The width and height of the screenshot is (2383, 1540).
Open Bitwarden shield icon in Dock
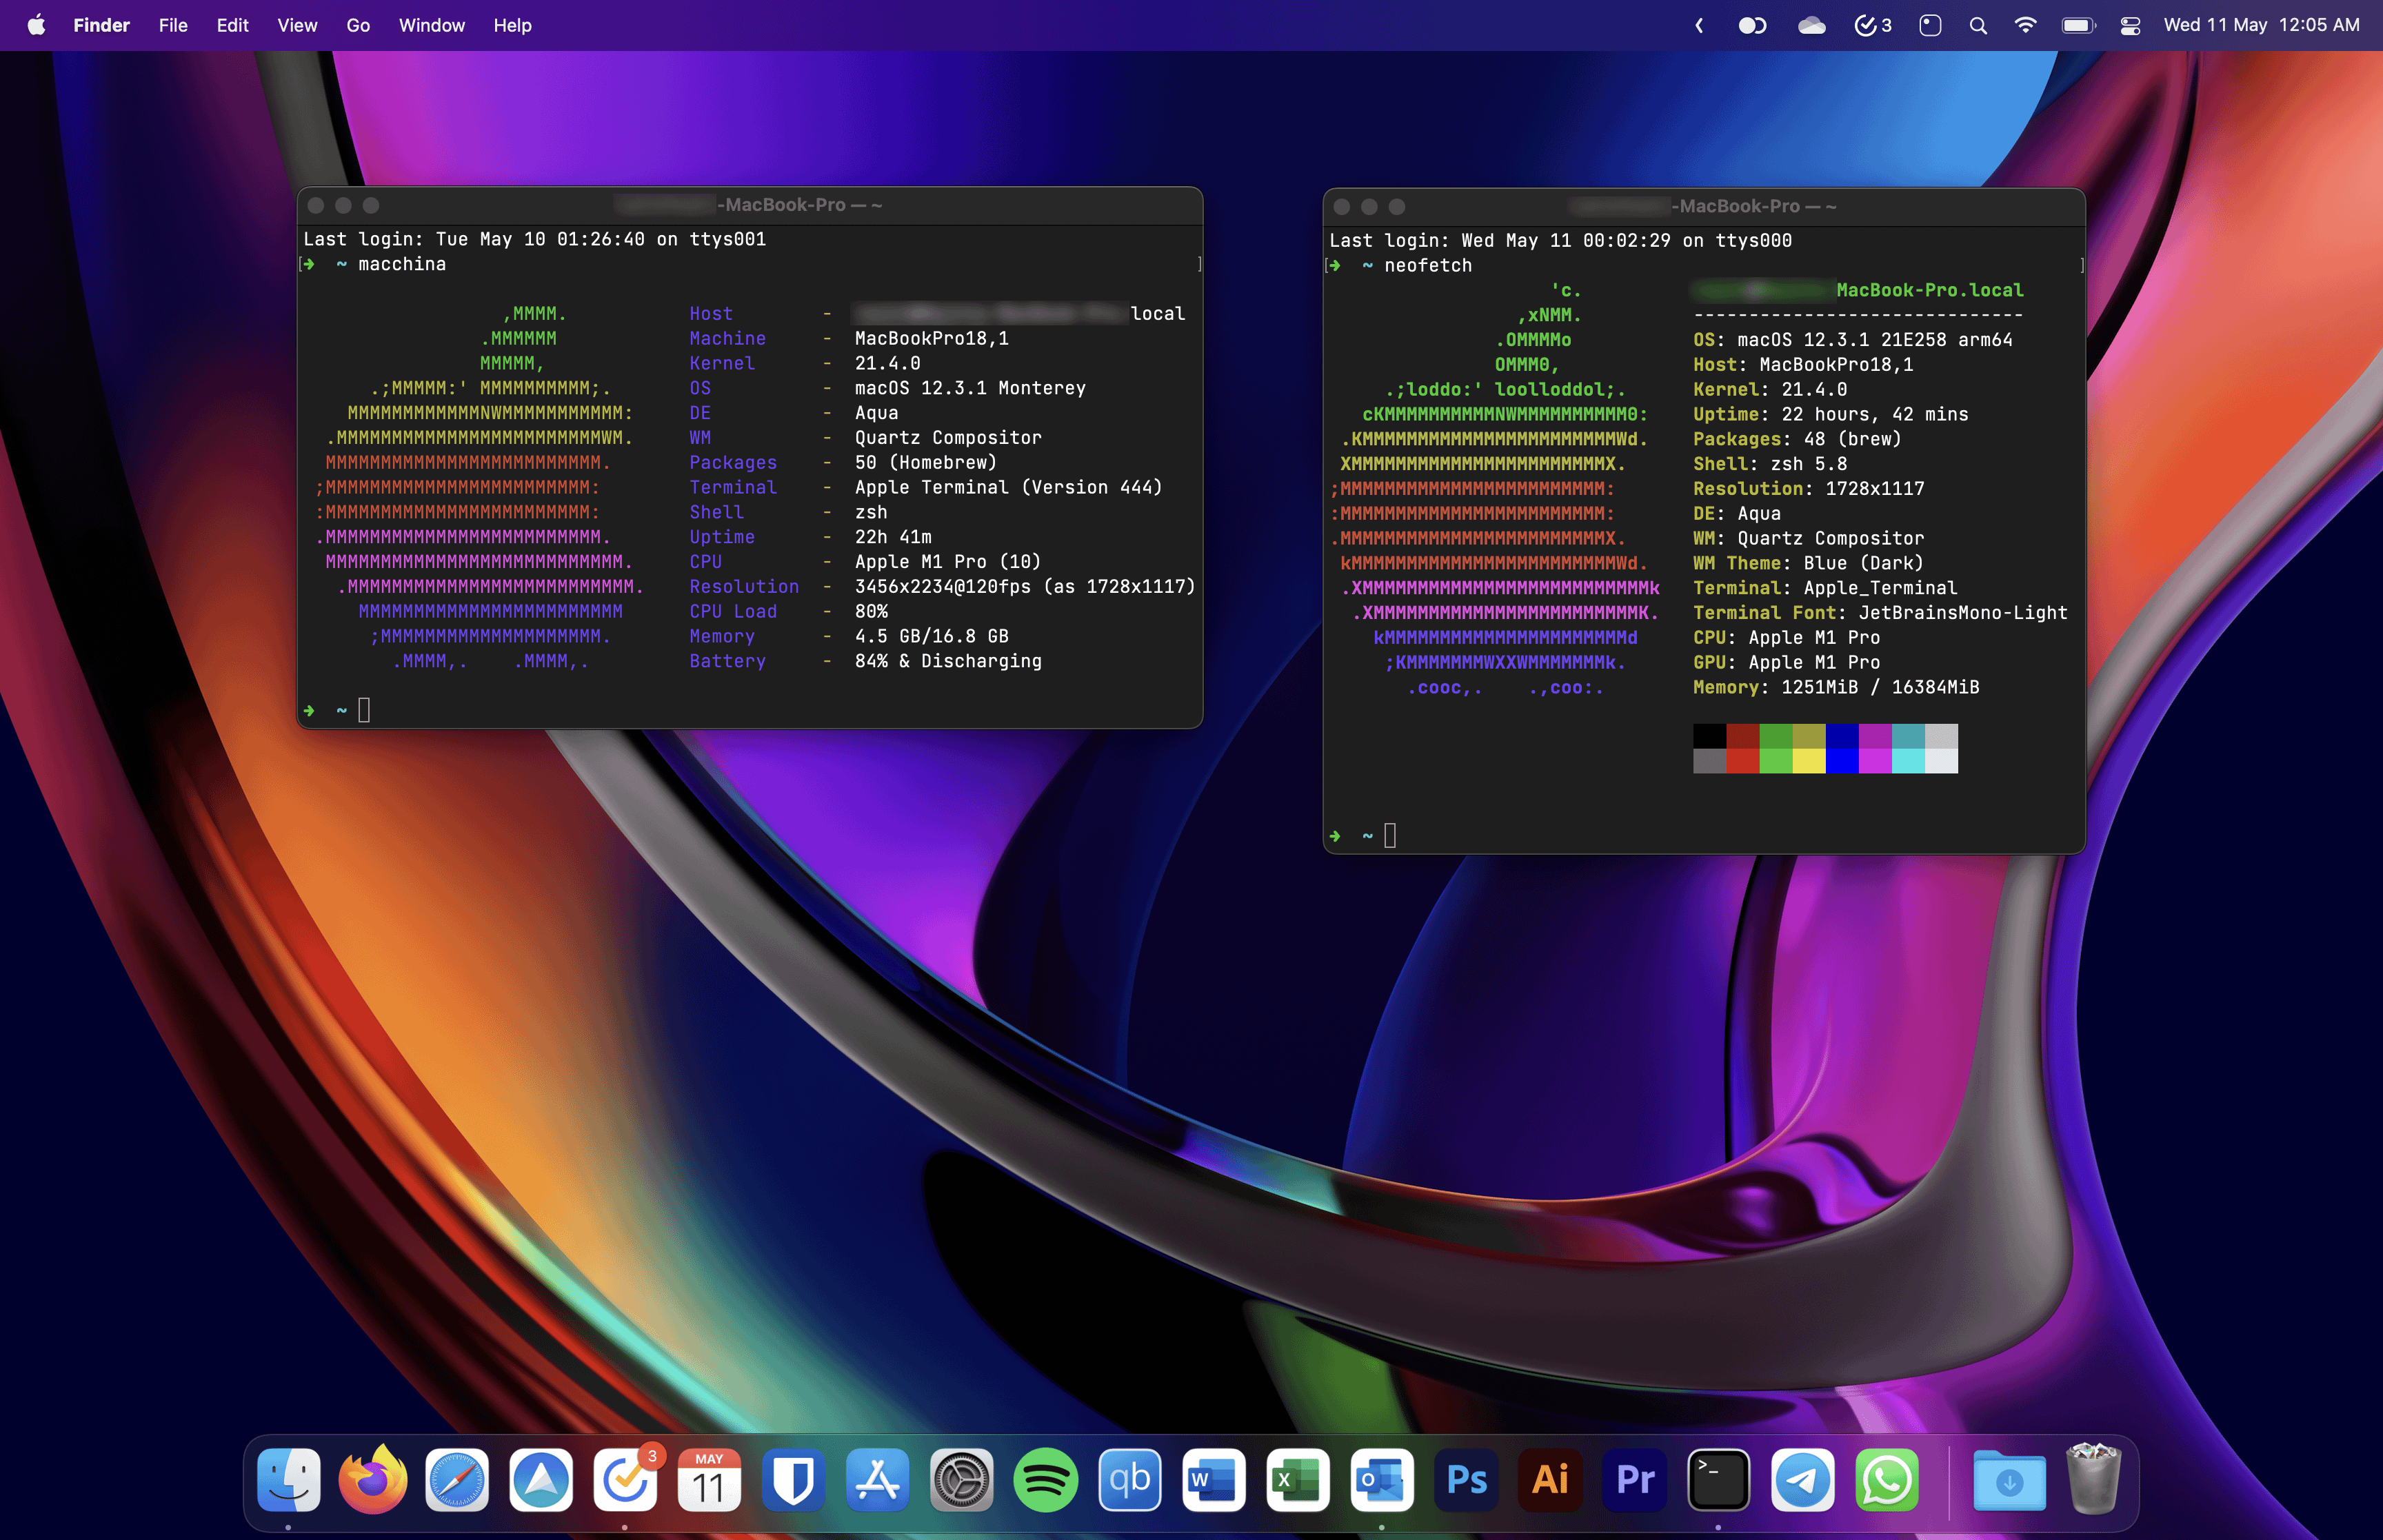793,1480
